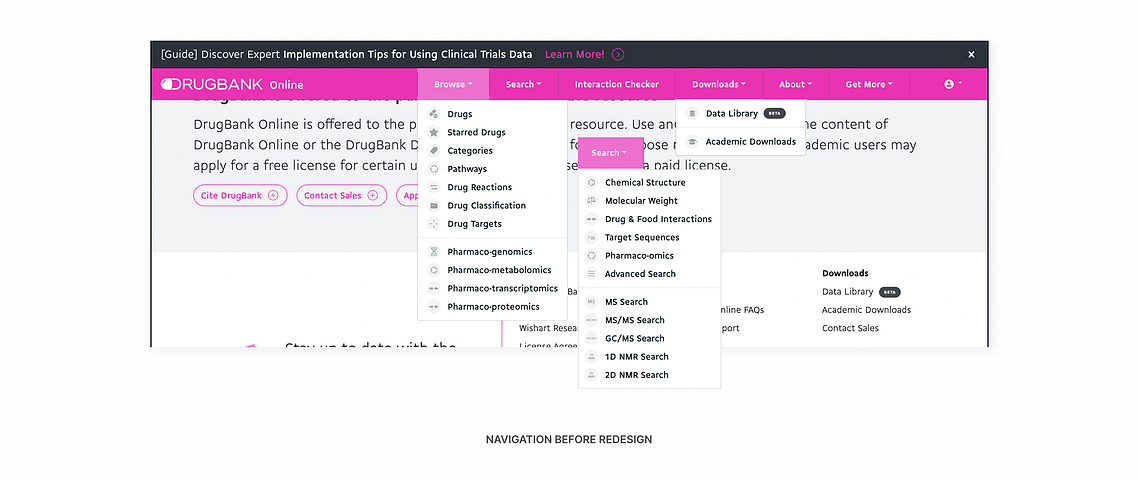The height and width of the screenshot is (479, 1139).
Task: Click the Data Library database icon
Action: pyautogui.click(x=692, y=113)
